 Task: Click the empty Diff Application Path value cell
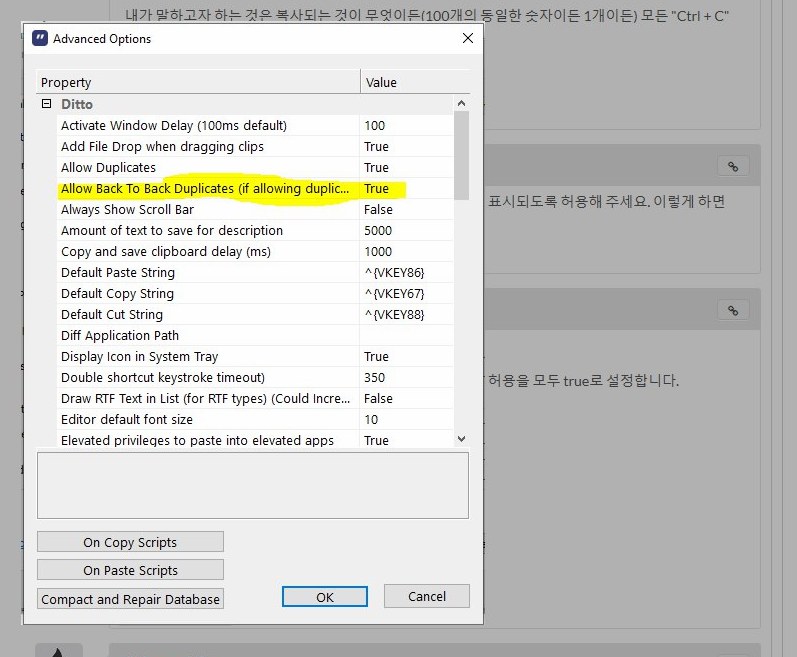pos(406,335)
